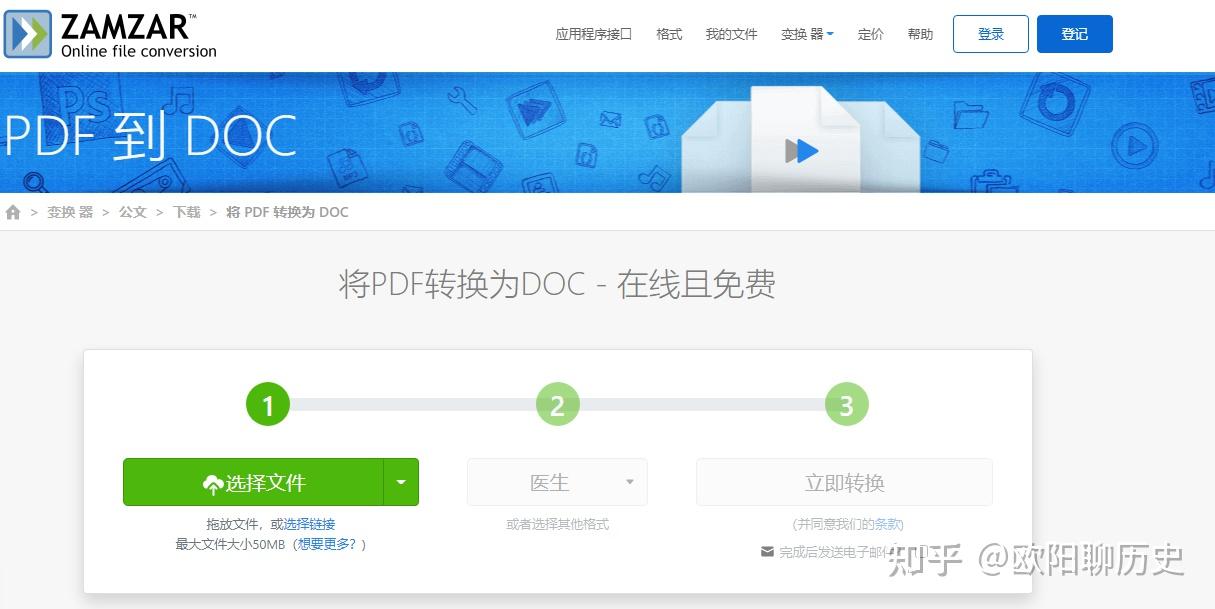
Task: Open the 格式 nav item
Action: 669,34
